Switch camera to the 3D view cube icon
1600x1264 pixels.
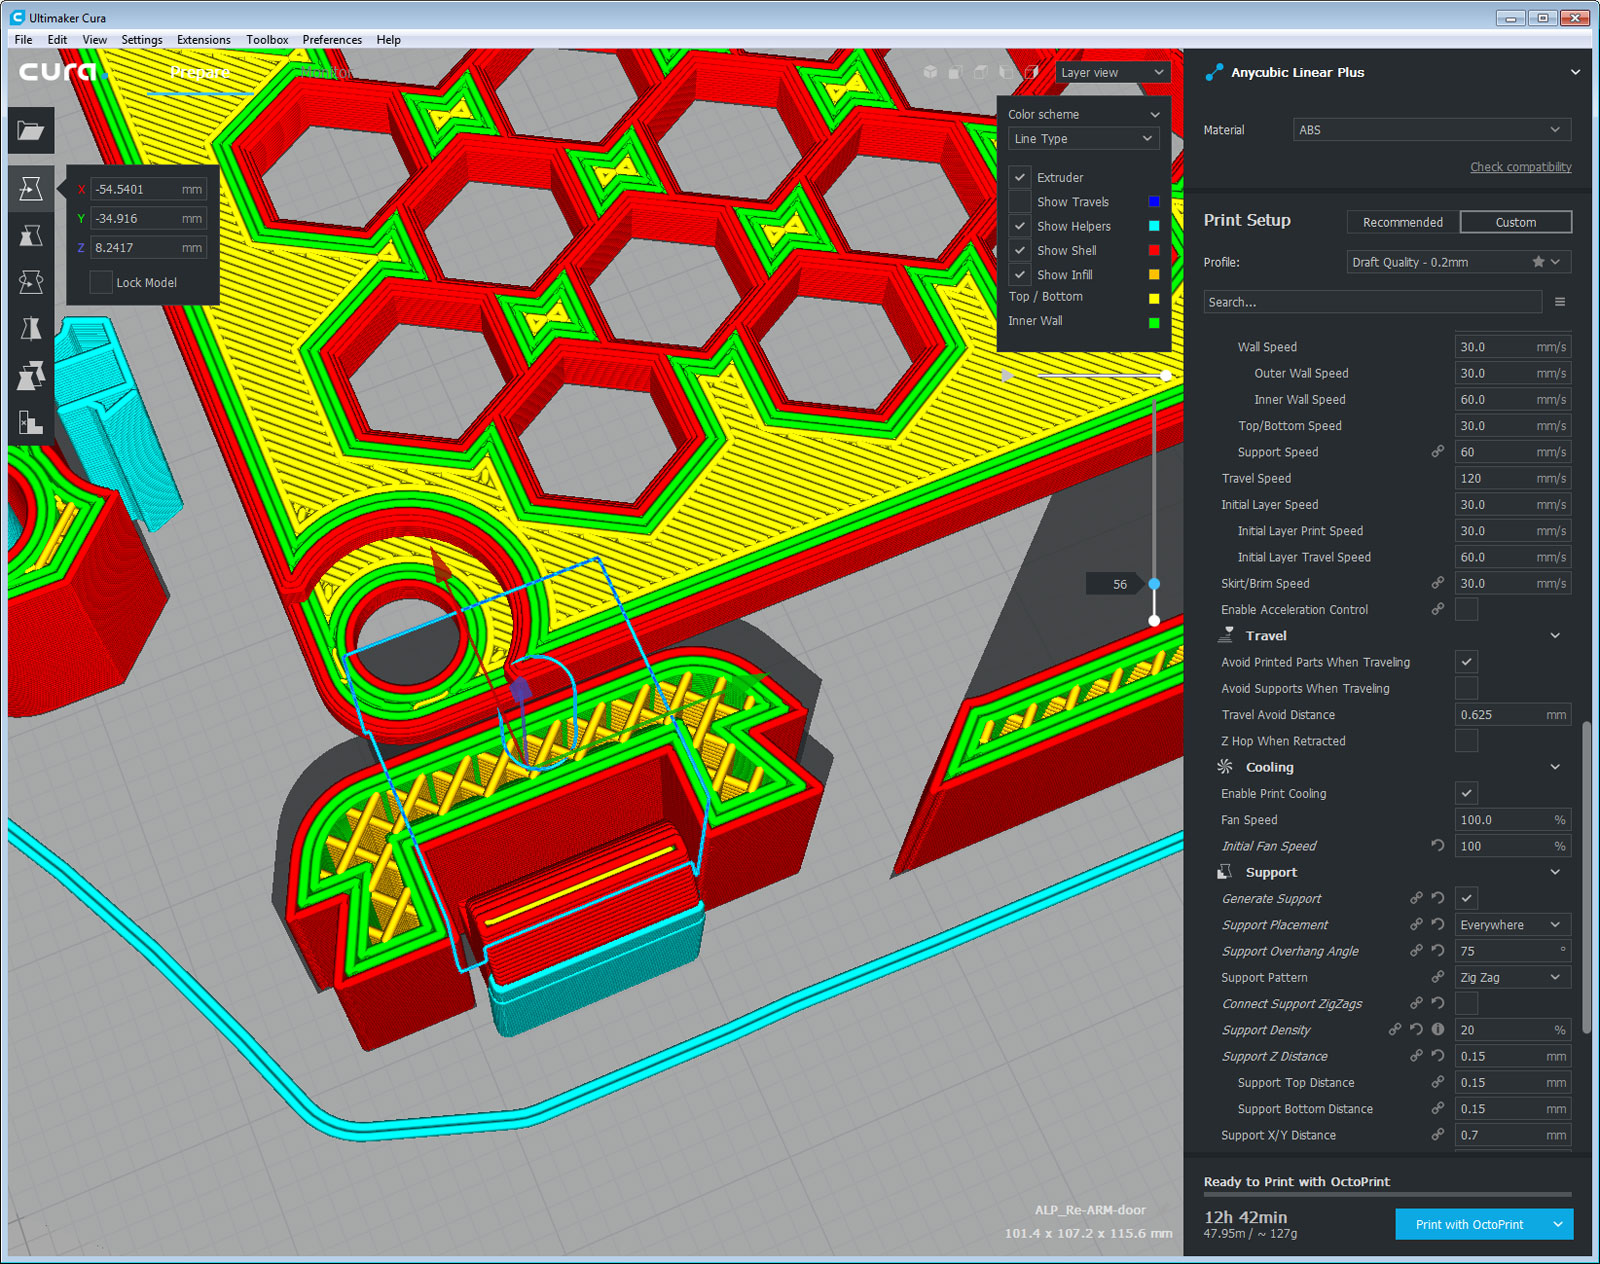point(930,72)
